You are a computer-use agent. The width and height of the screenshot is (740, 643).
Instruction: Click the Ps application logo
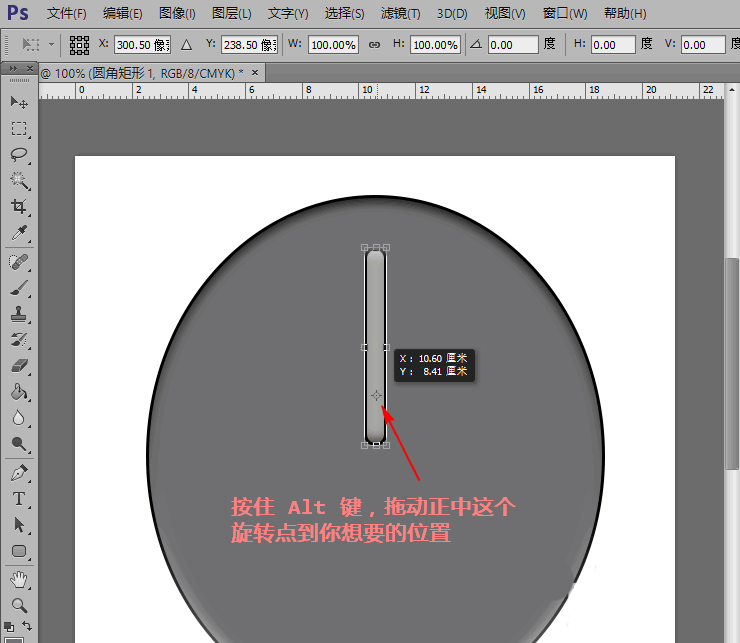click(x=17, y=13)
